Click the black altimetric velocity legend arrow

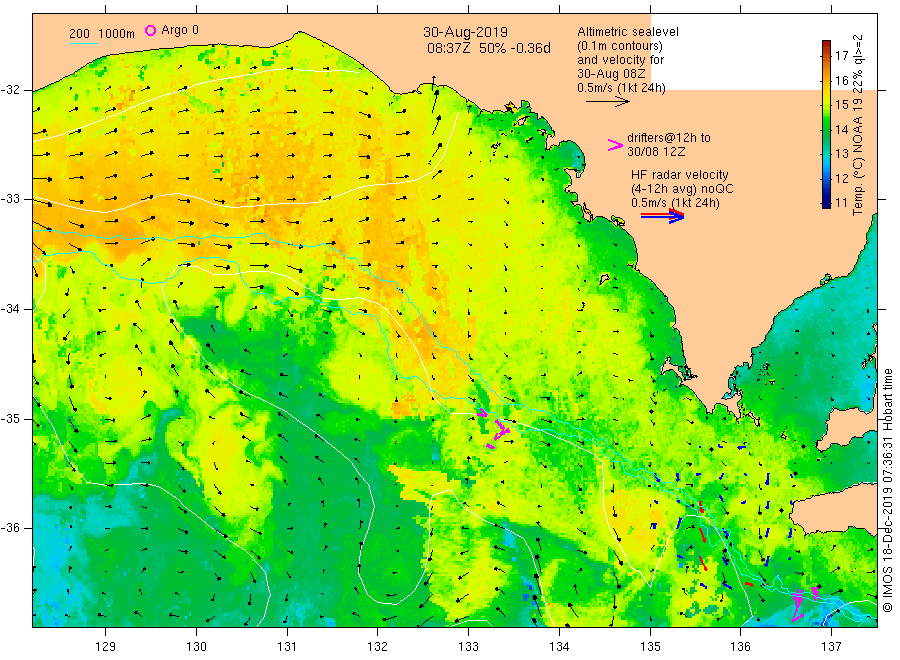tap(607, 102)
